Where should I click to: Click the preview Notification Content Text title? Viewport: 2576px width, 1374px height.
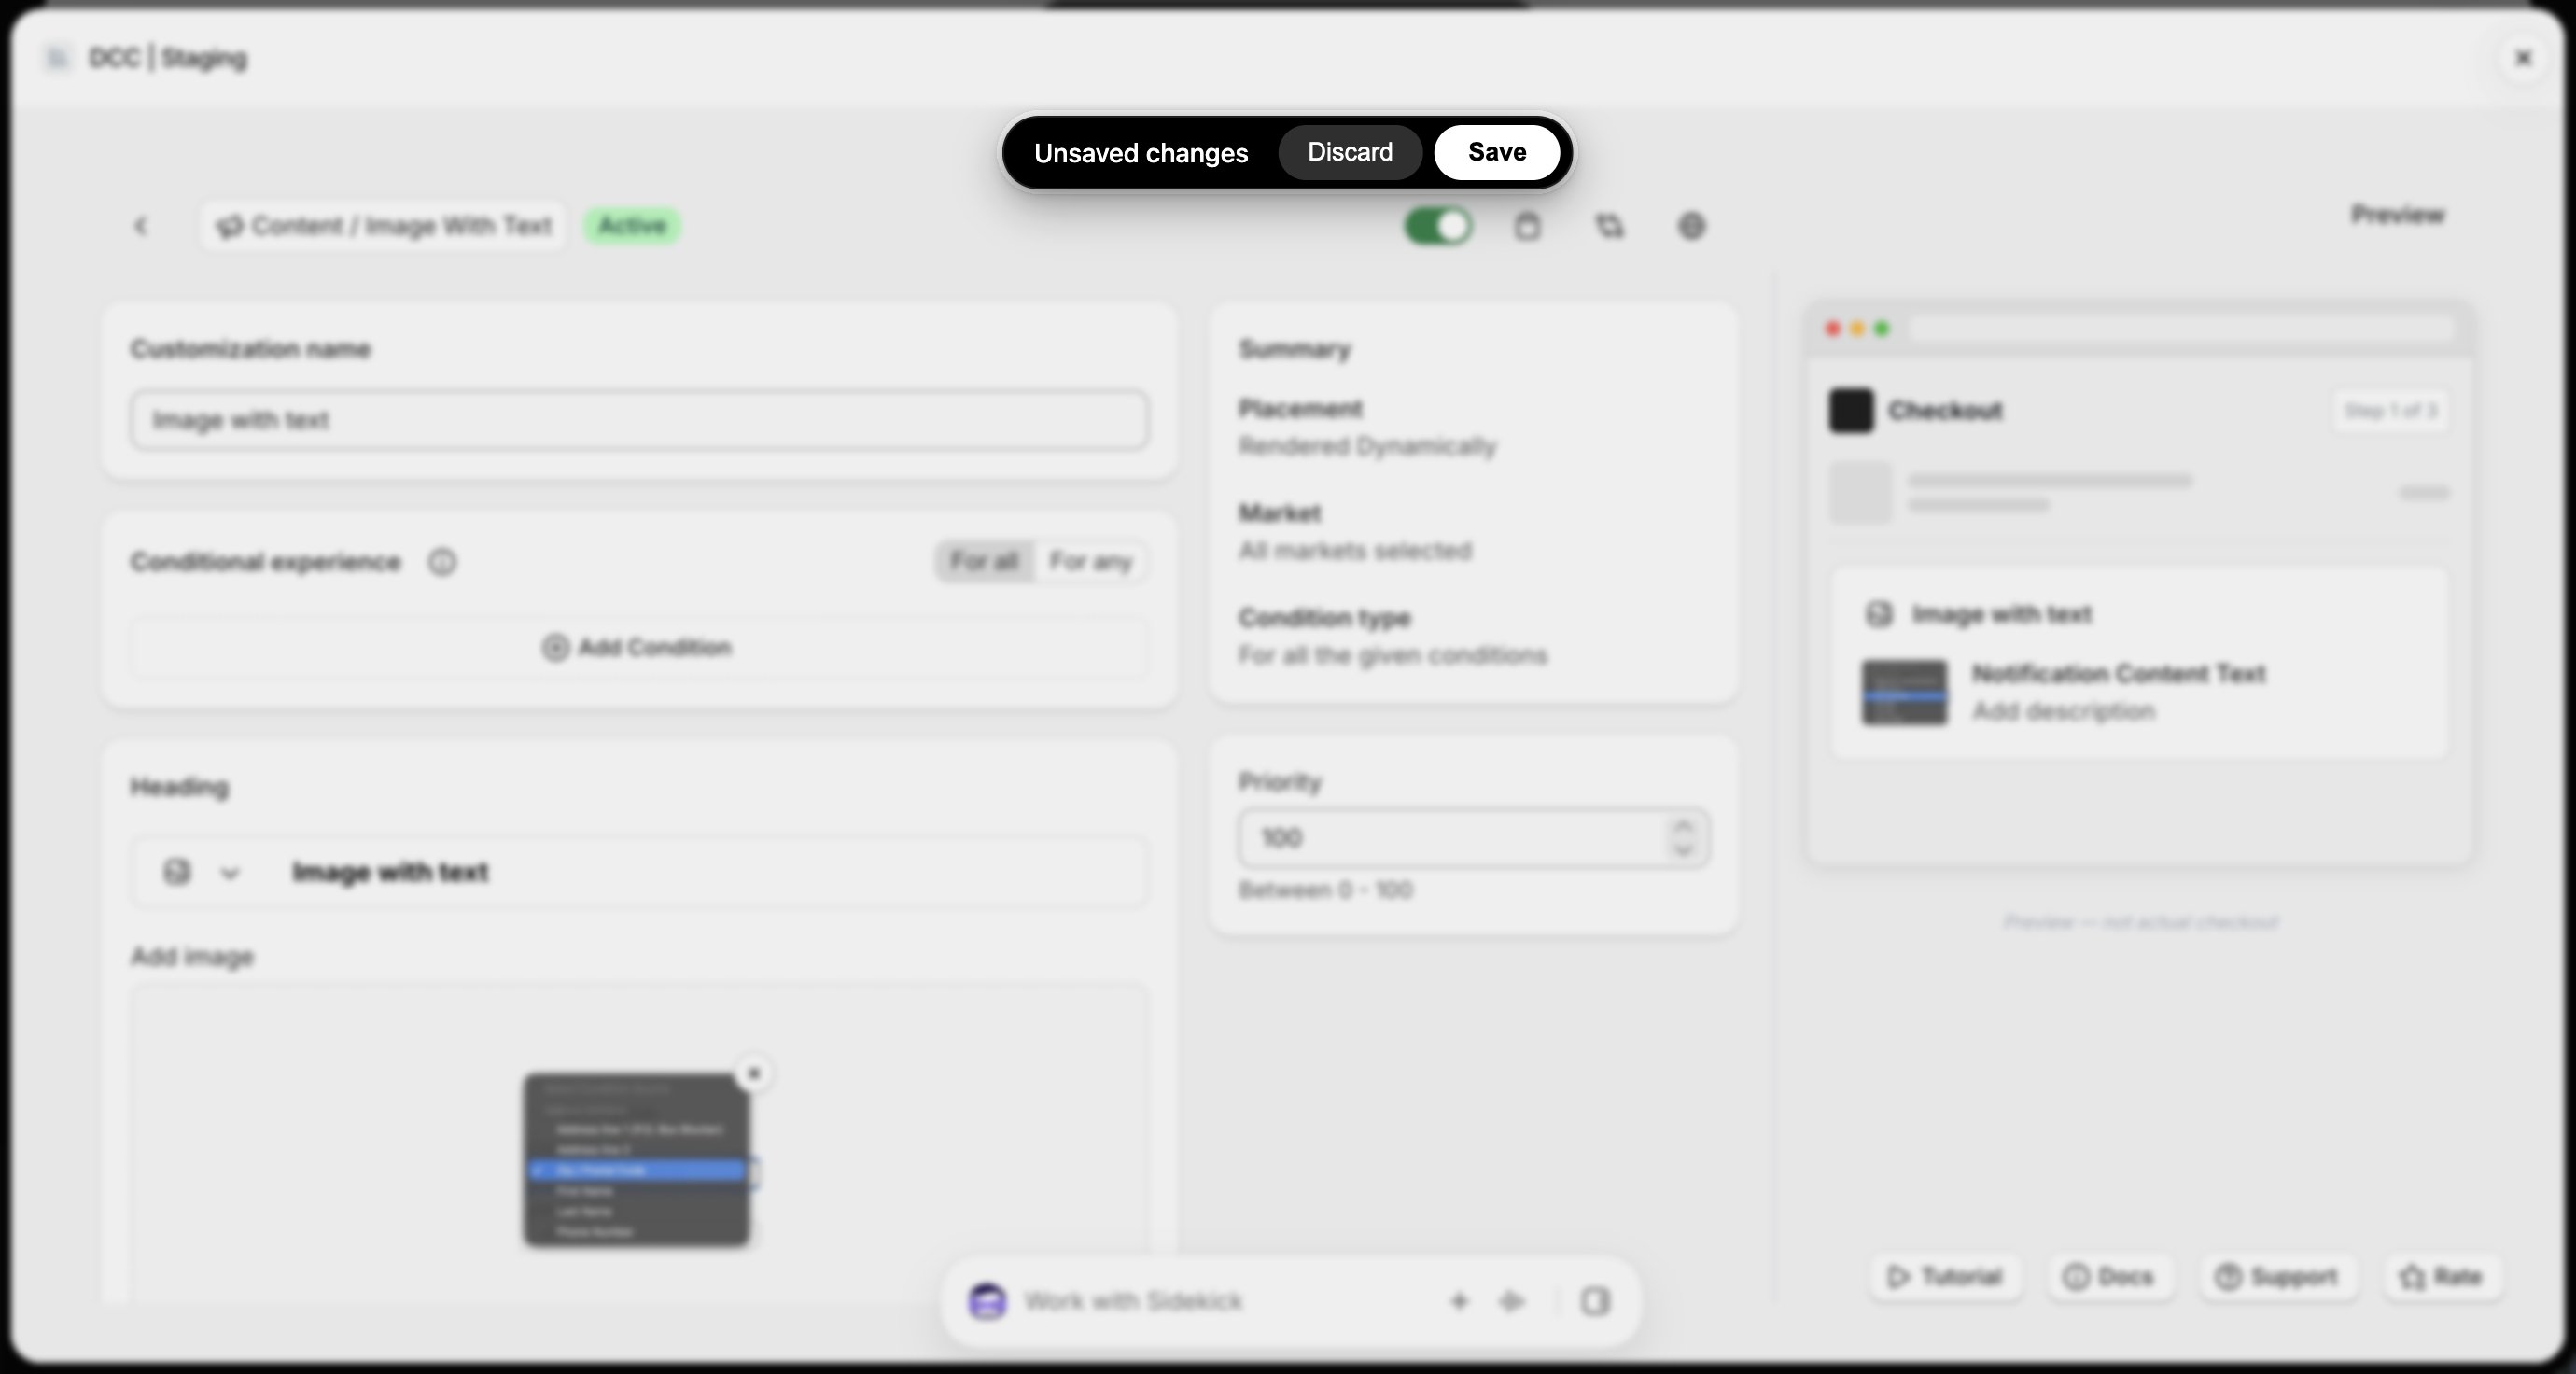2118,673
